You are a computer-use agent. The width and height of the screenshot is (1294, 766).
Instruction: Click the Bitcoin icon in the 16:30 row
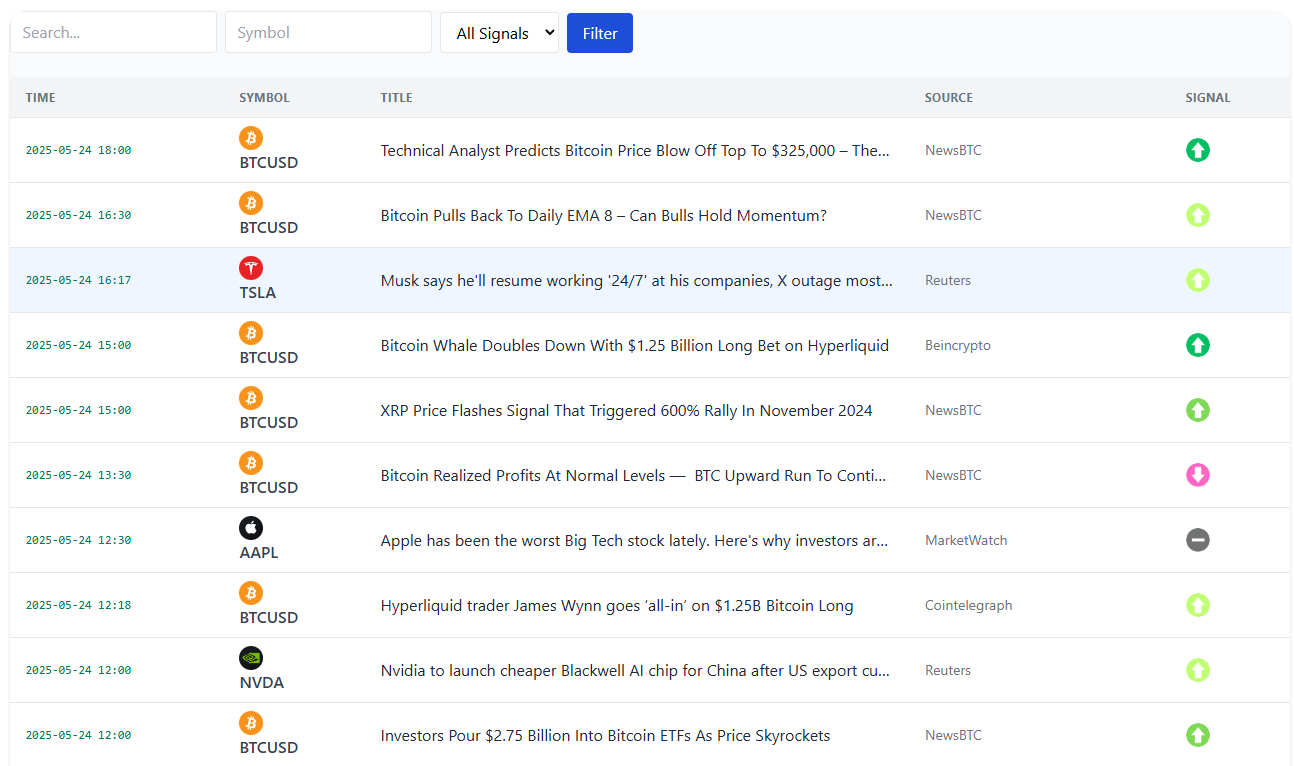tap(251, 203)
